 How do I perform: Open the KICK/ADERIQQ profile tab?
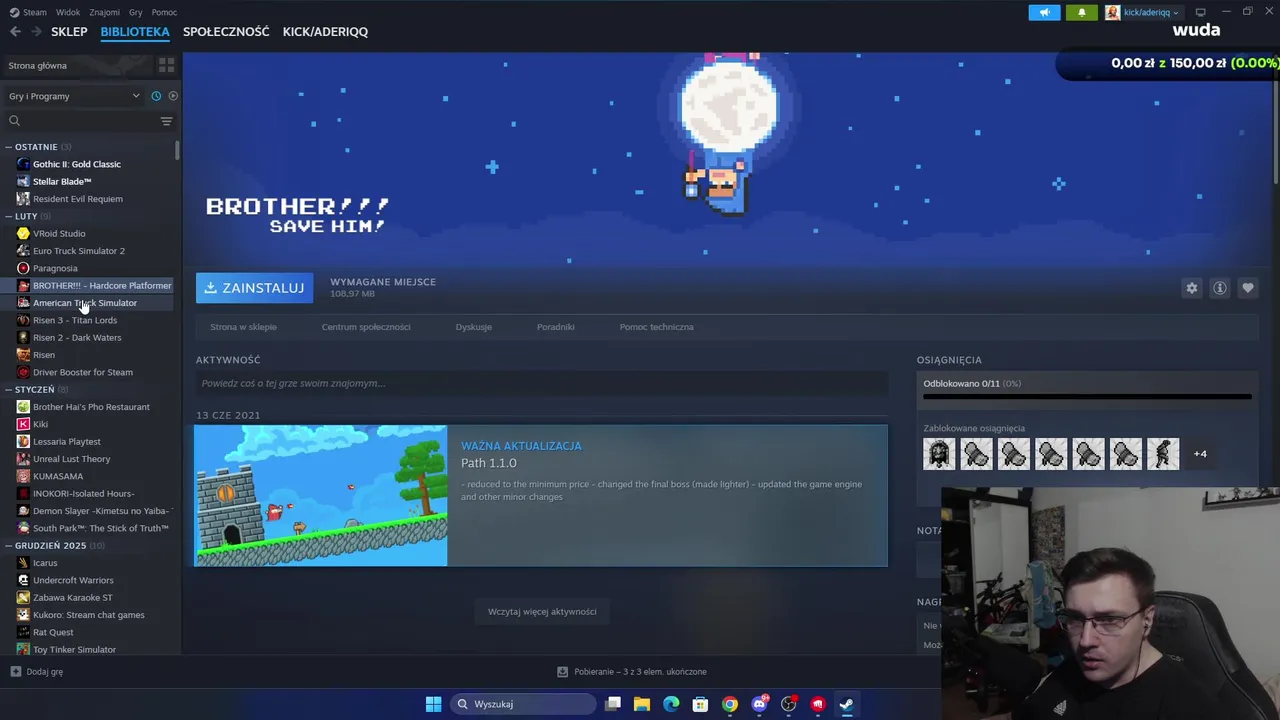coord(325,31)
